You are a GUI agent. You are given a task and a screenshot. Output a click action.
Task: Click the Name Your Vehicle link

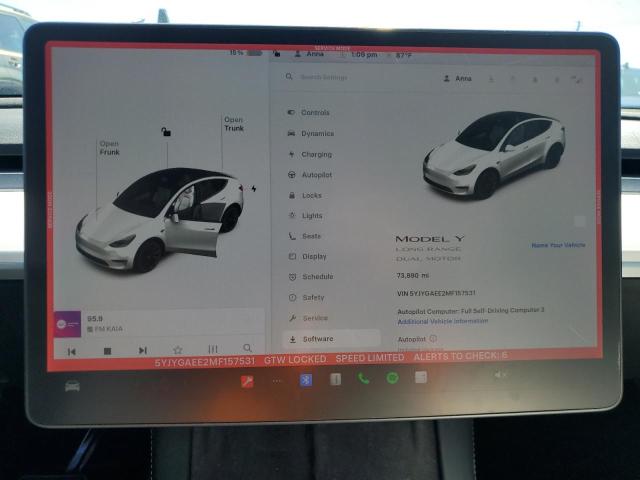point(558,245)
